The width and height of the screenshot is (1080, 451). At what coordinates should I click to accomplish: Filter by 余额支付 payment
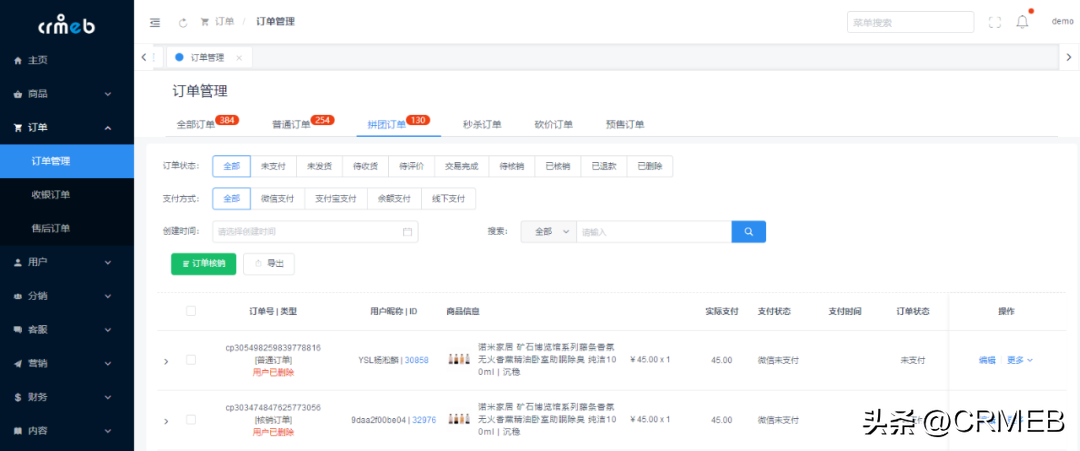point(395,198)
